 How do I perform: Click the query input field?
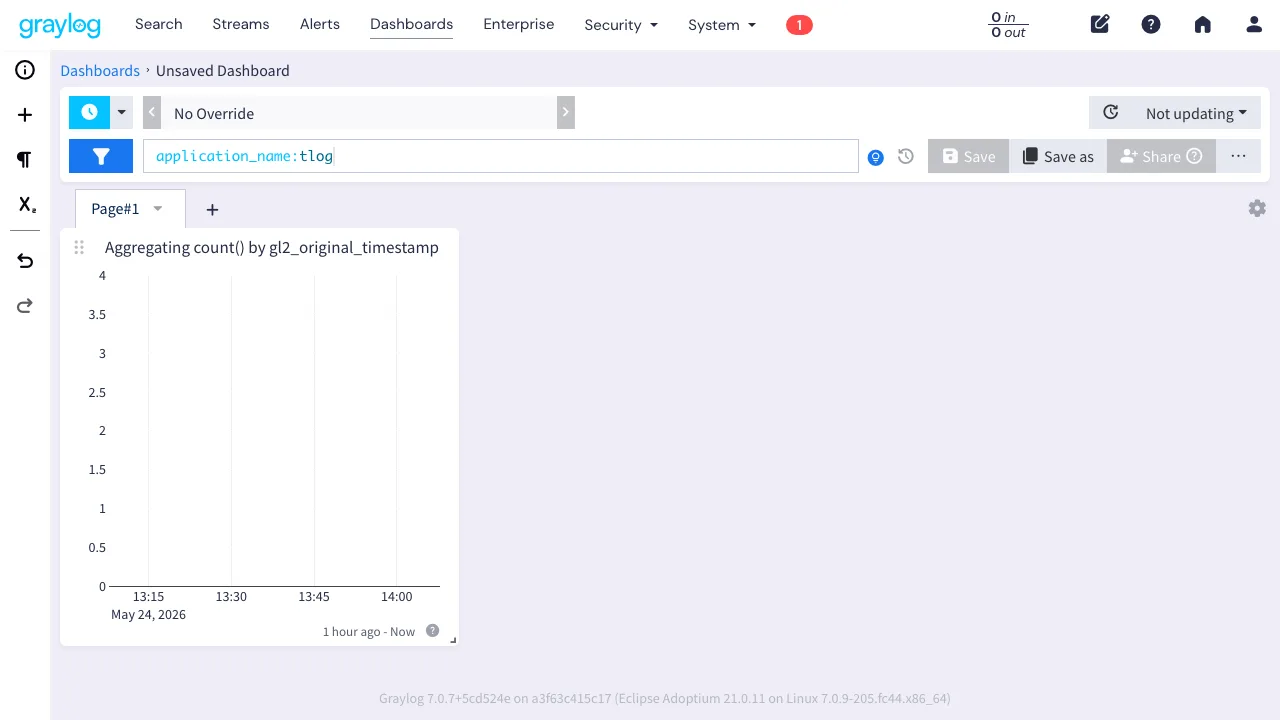click(501, 156)
